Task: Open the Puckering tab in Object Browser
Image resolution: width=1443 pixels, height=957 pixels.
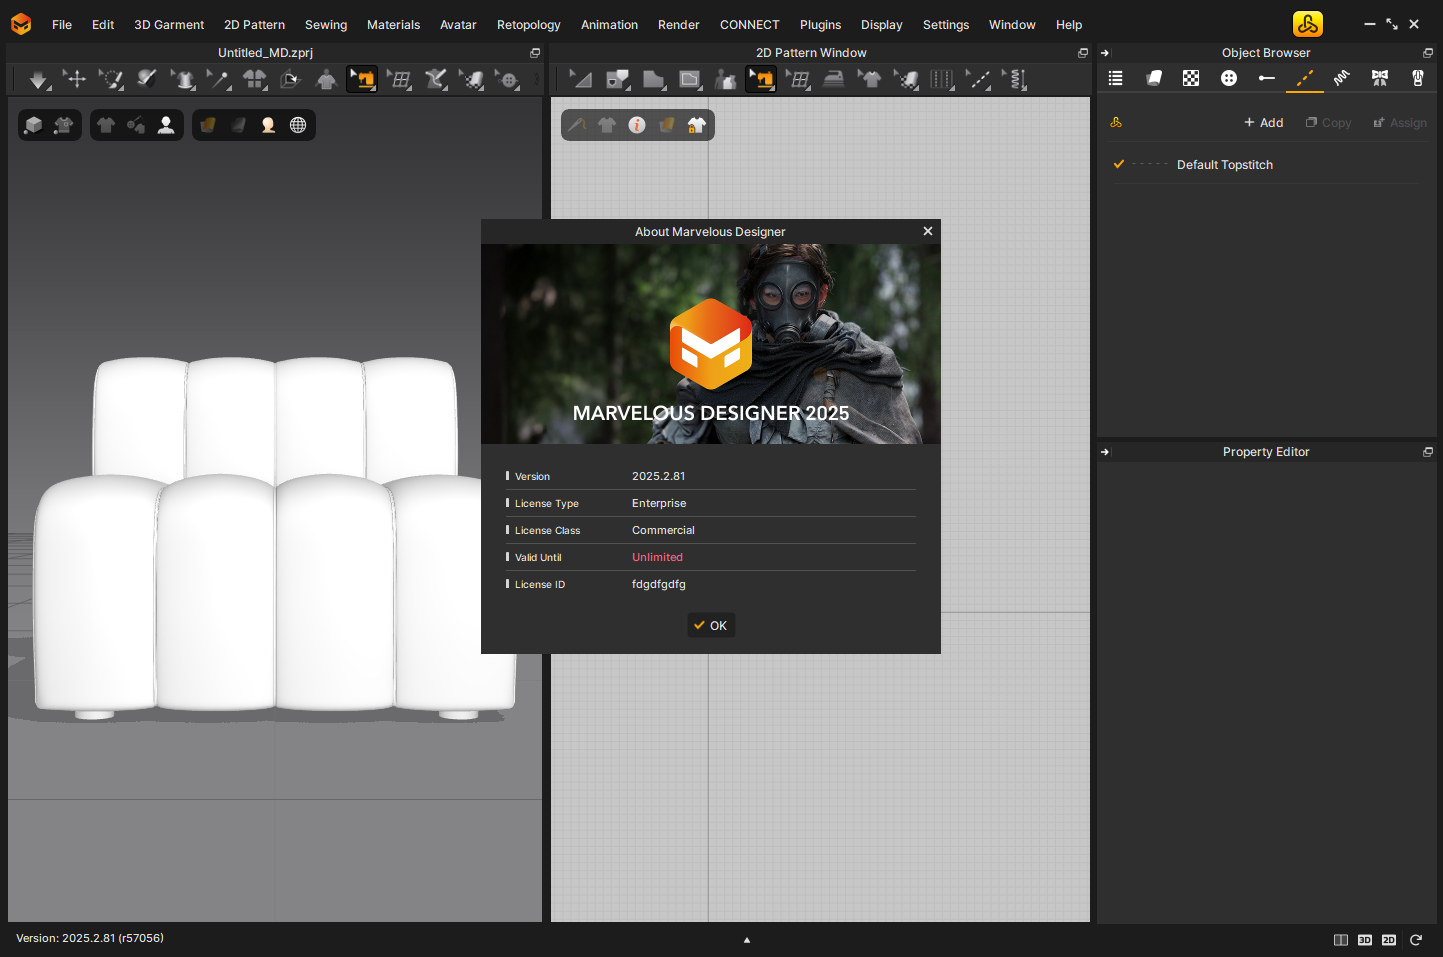Action: pos(1341,78)
